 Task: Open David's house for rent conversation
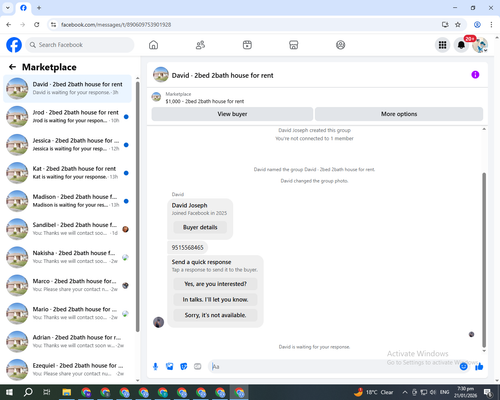click(x=67, y=89)
